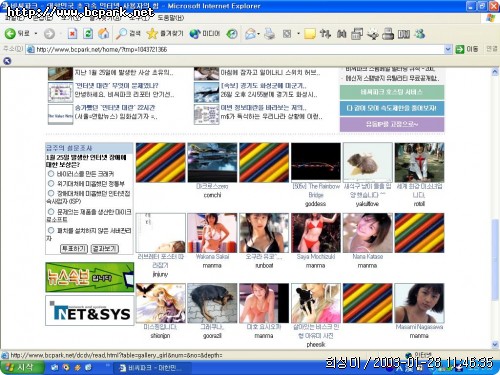
Task: Open news headline starting 아침에 잠자고 일어나니
Action: pyautogui.click(x=270, y=72)
